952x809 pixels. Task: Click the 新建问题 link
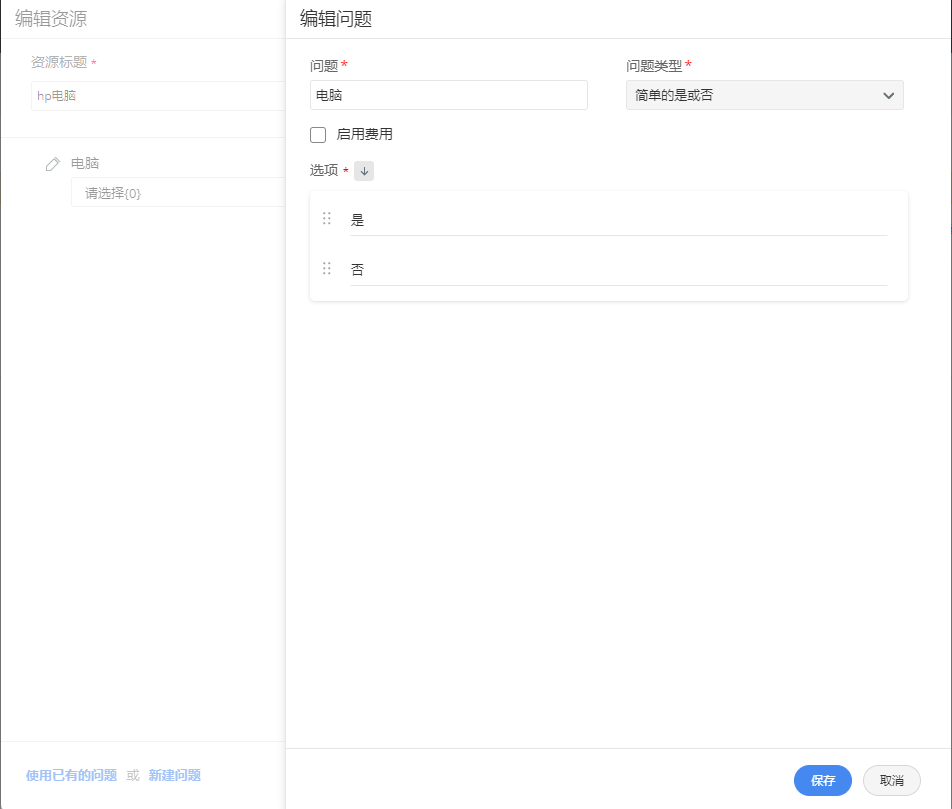[x=174, y=776]
